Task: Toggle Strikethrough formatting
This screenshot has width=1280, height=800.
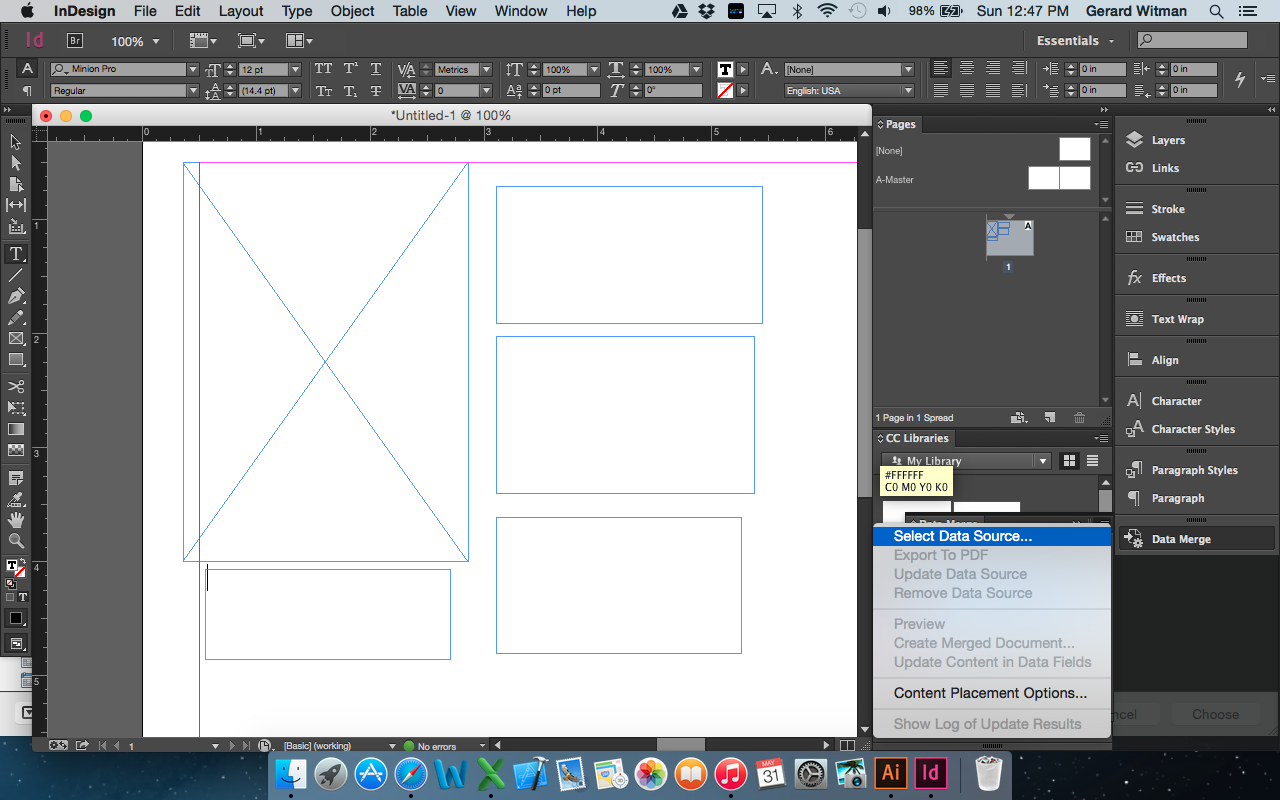Action: point(376,91)
